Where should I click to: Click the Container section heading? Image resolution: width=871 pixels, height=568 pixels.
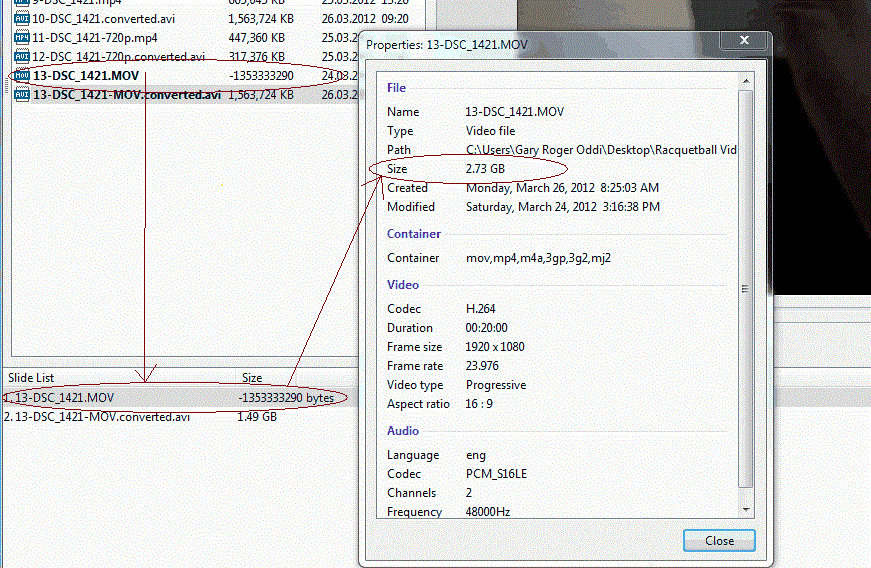pos(414,234)
